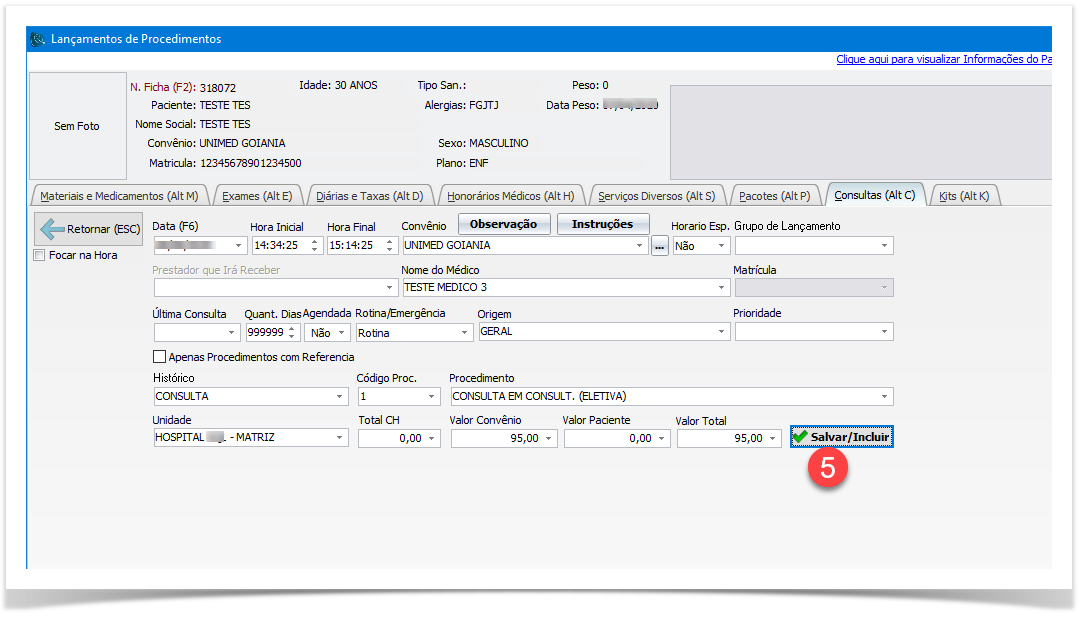Open the Nome do Médico dropdown
The image size is (1086, 618).
(722, 288)
